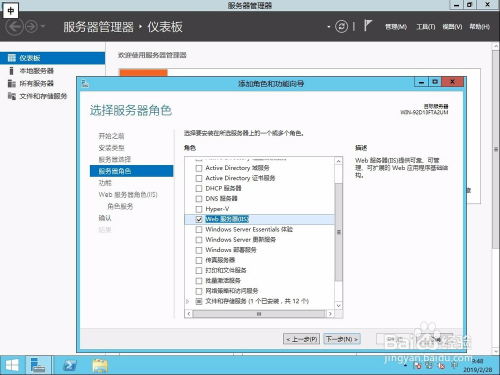Viewport: 500px width, 375px height.
Task: Check DNS 服务器 role checkbox
Action: click(x=199, y=199)
